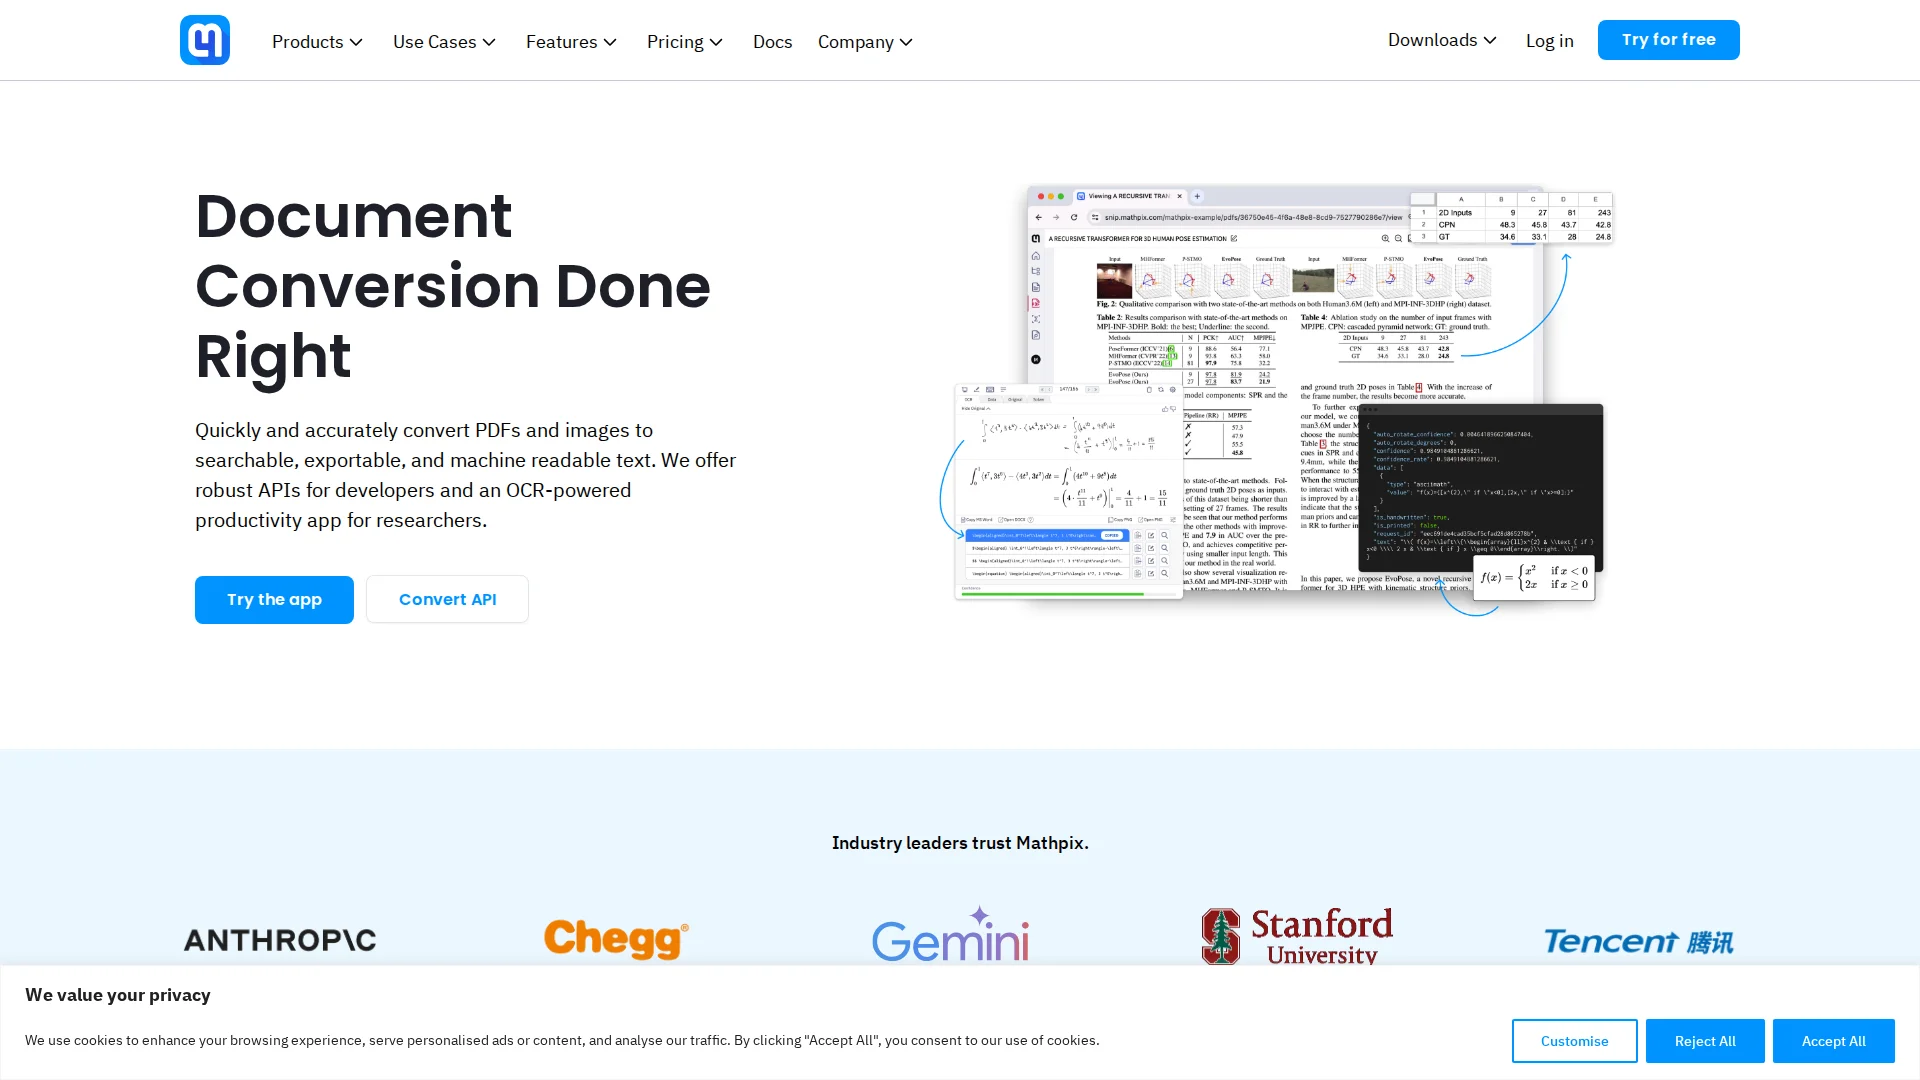Click the Mathpix logo icon

[205, 40]
